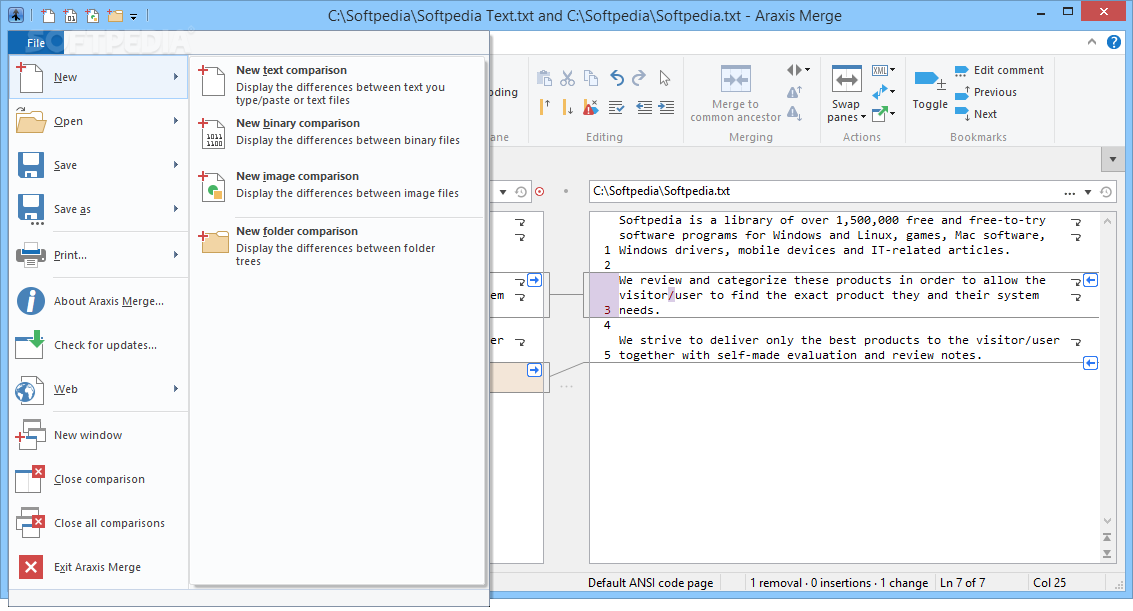The image size is (1133, 611).
Task: Select Open in the File menu
Action: click(x=98, y=121)
